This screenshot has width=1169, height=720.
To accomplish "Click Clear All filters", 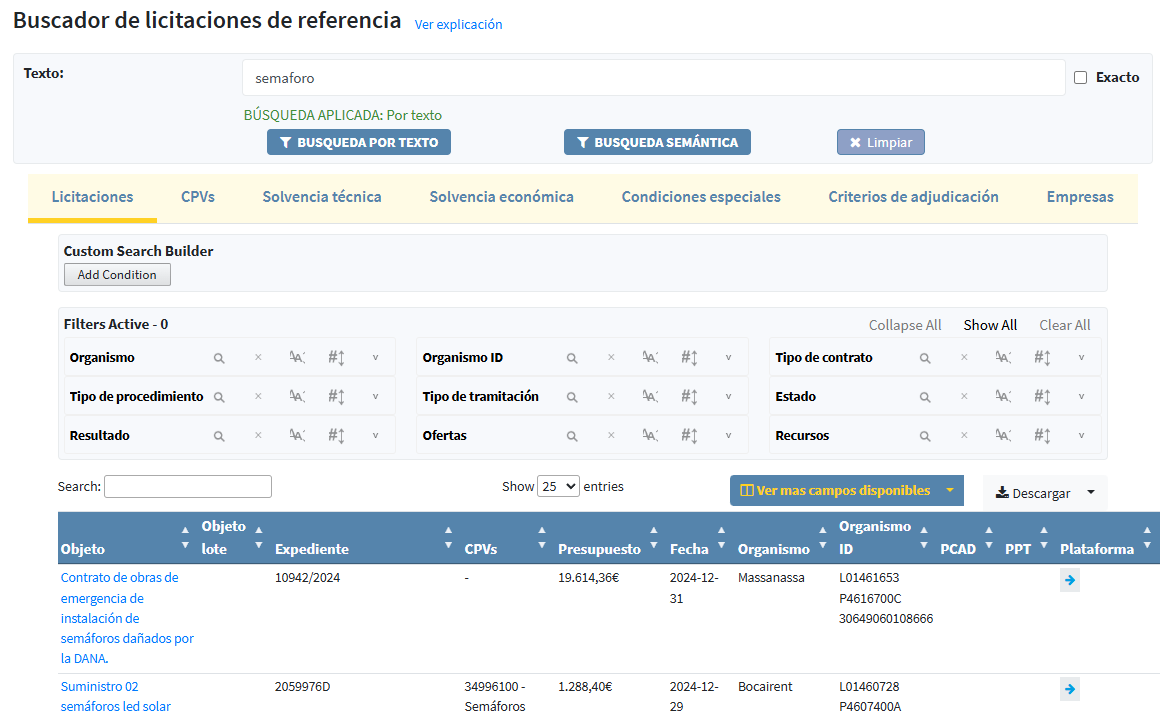I will (1065, 325).
